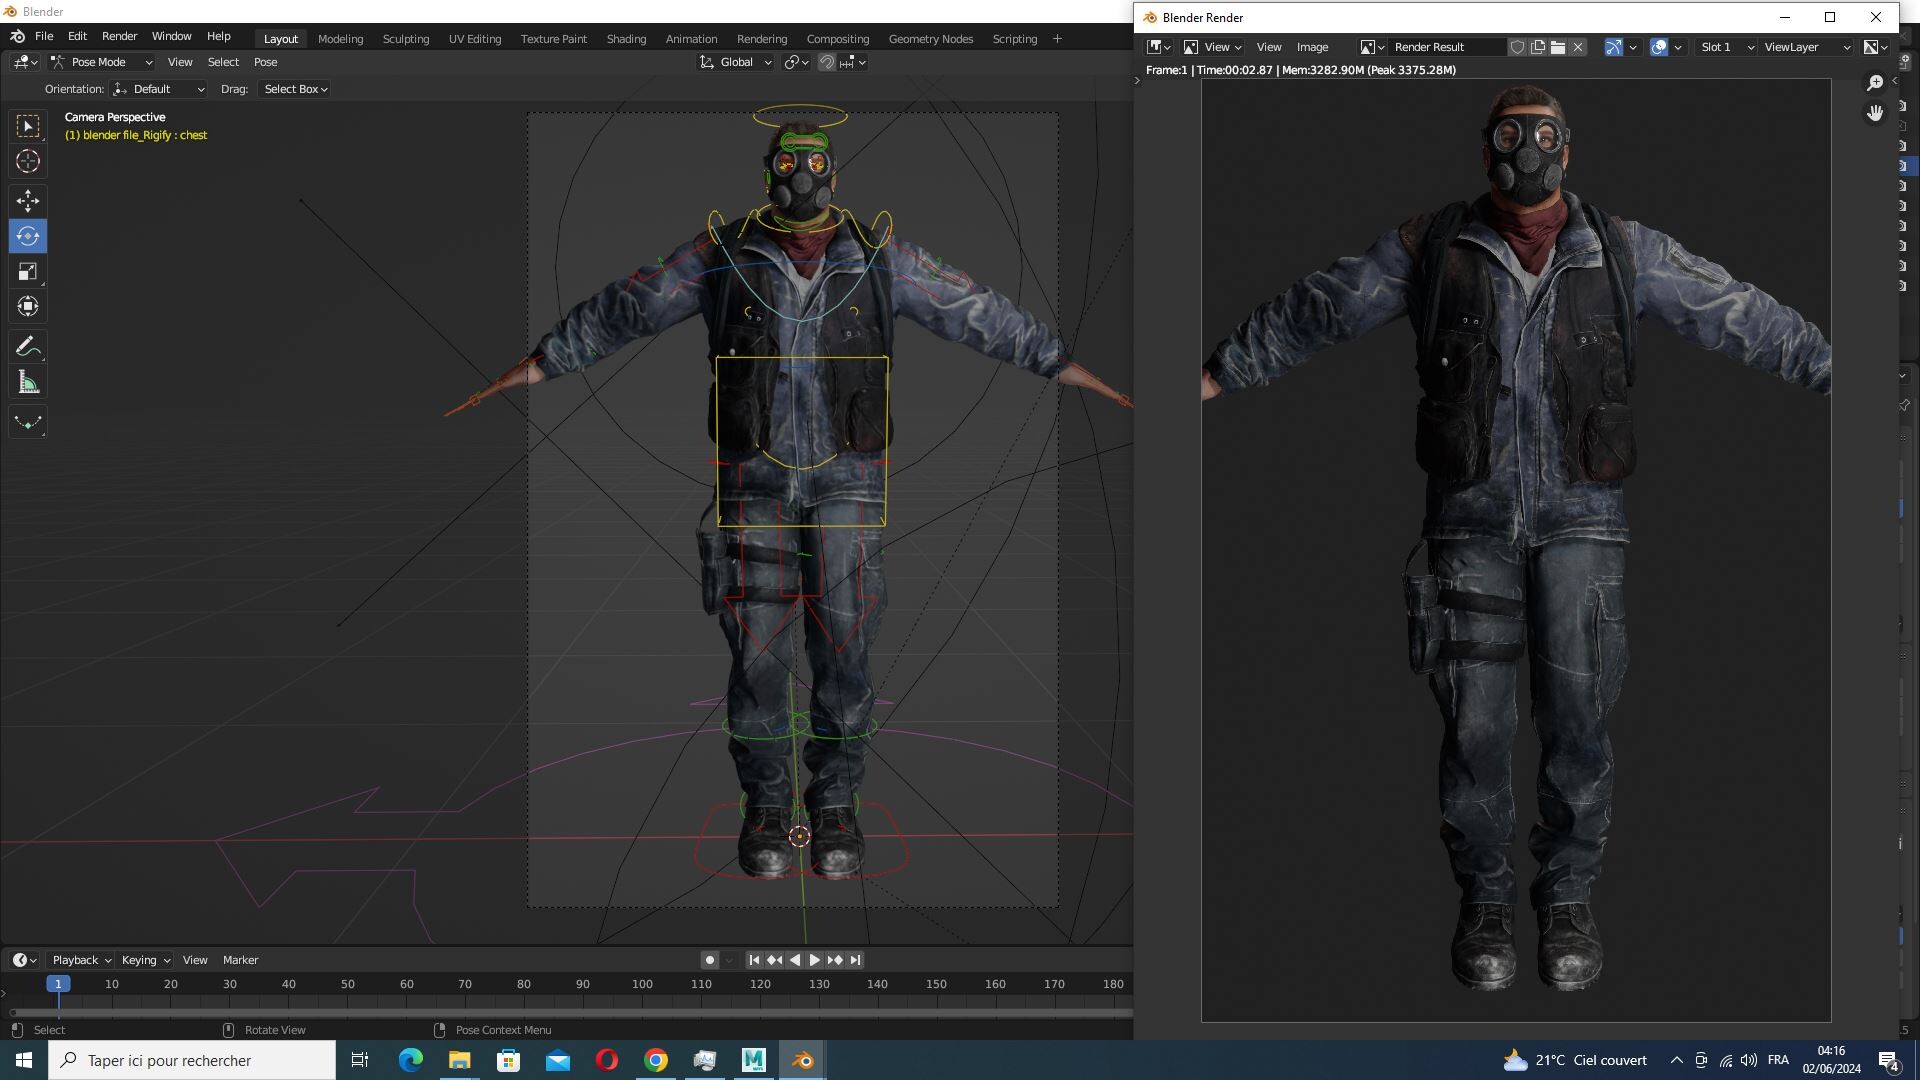Open the display channels dropdown in Render window
The width and height of the screenshot is (1920, 1080).
tap(1876, 47)
